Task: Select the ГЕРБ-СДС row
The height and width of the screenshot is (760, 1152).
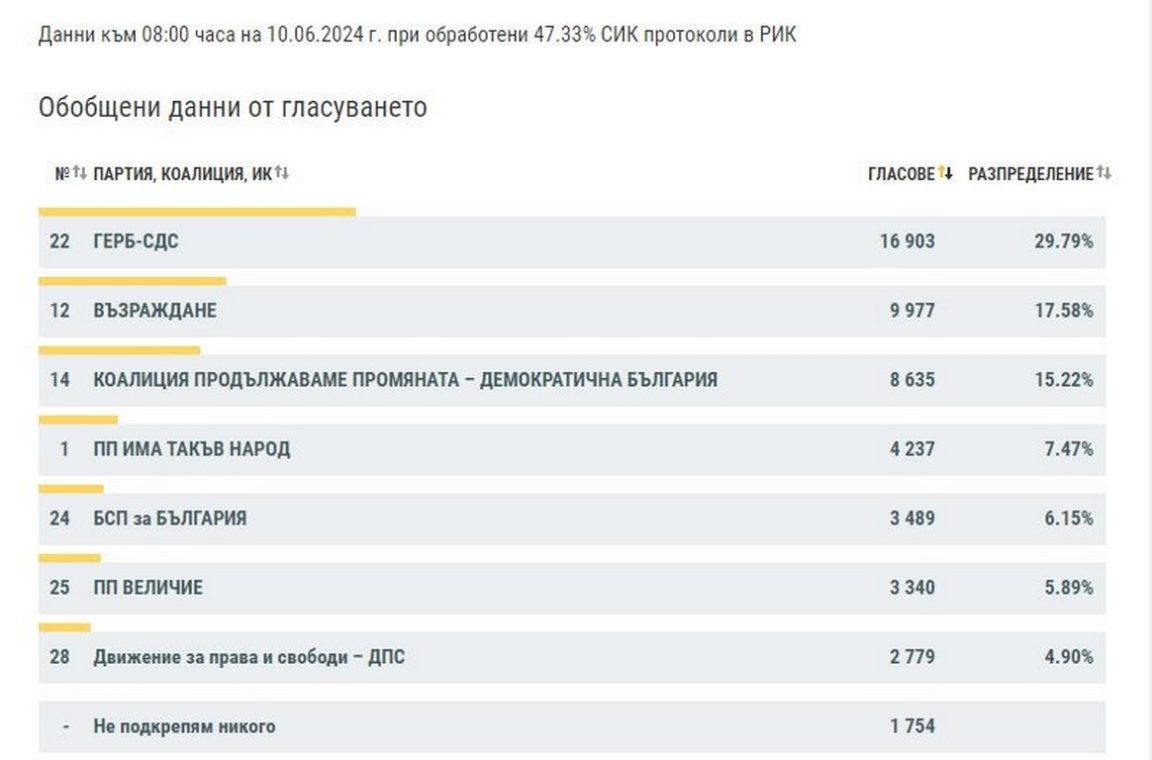Action: pos(136,242)
